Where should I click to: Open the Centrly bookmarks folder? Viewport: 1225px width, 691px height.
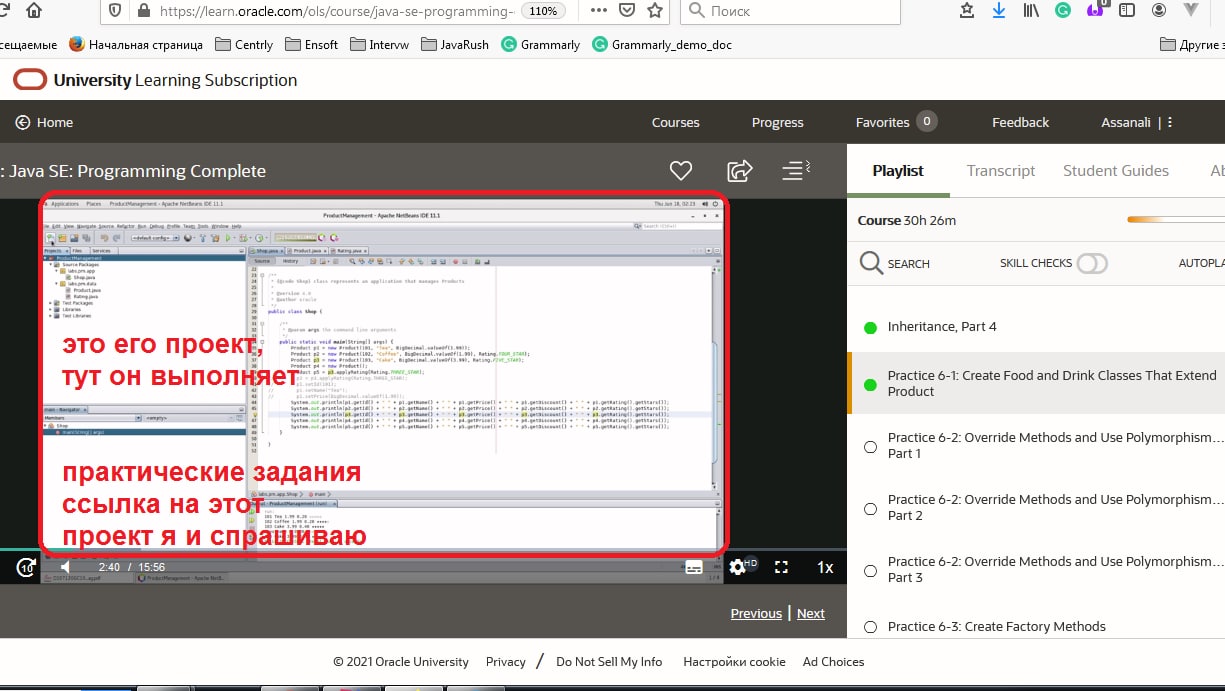click(243, 44)
